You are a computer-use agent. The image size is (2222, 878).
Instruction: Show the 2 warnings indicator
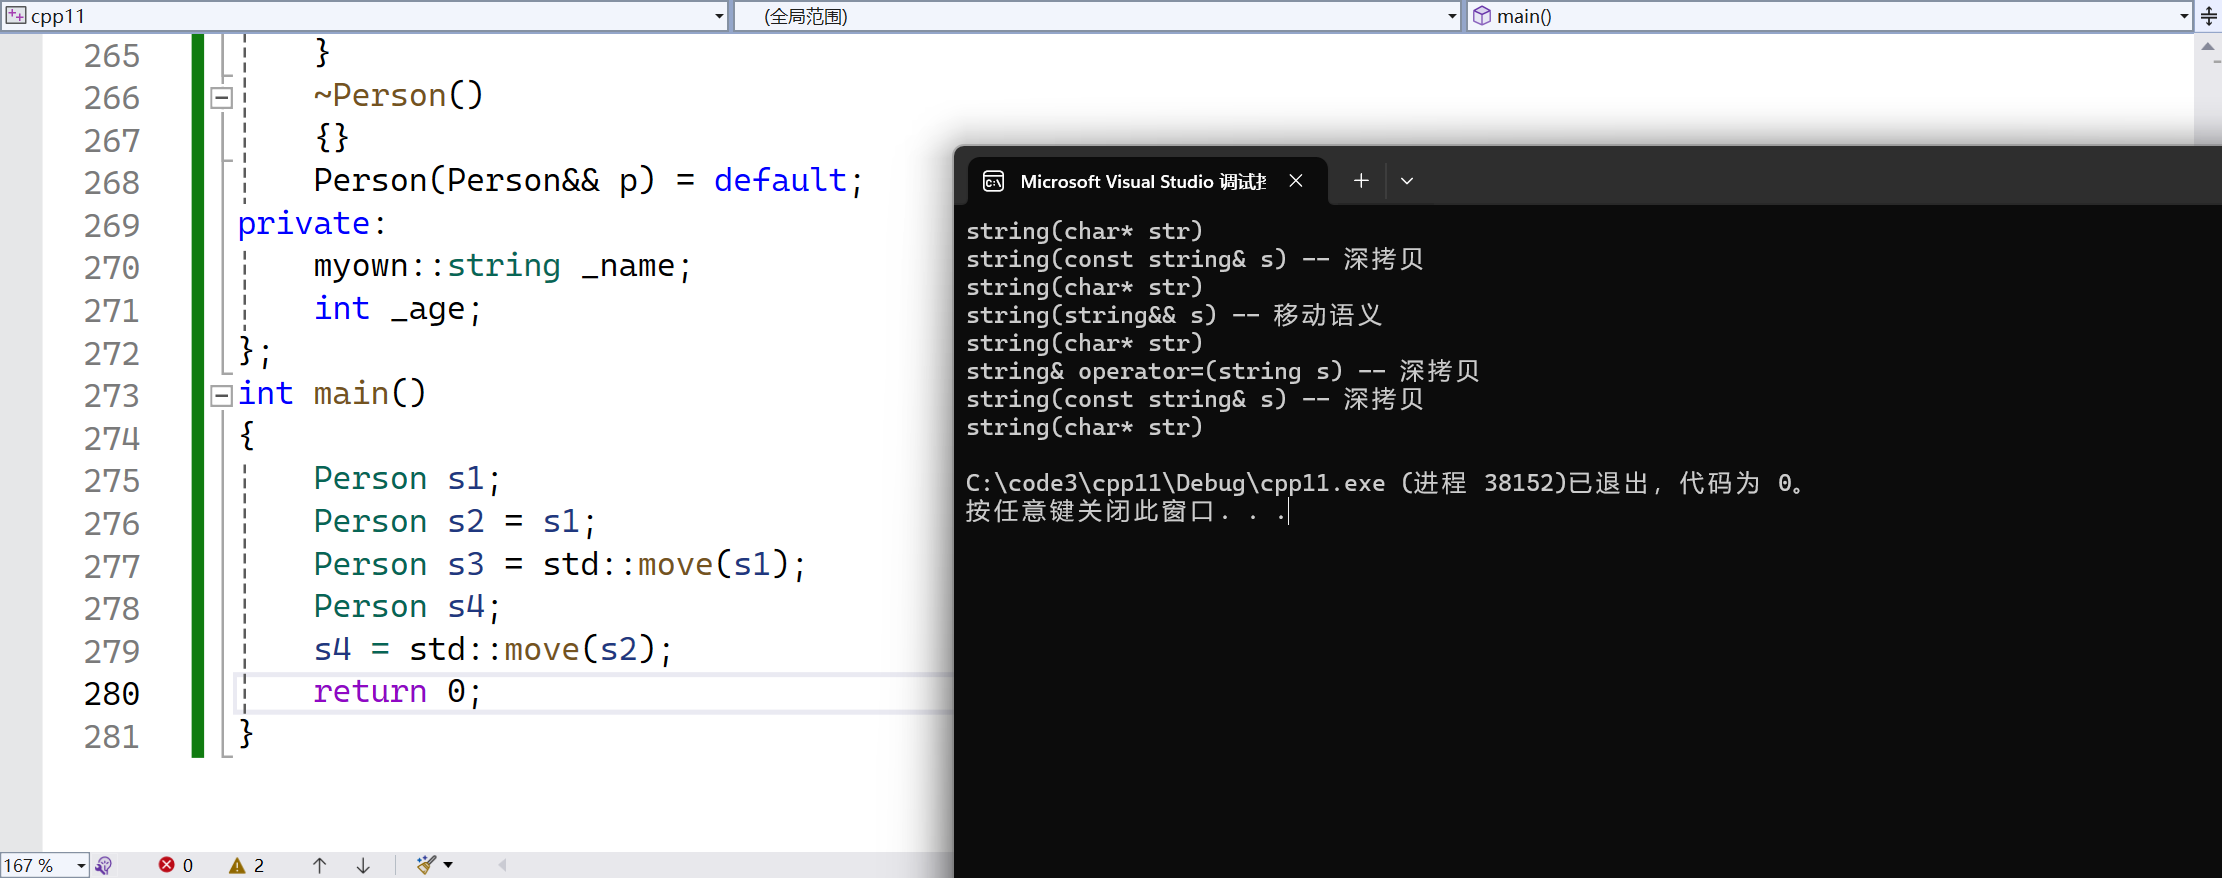pos(247,865)
